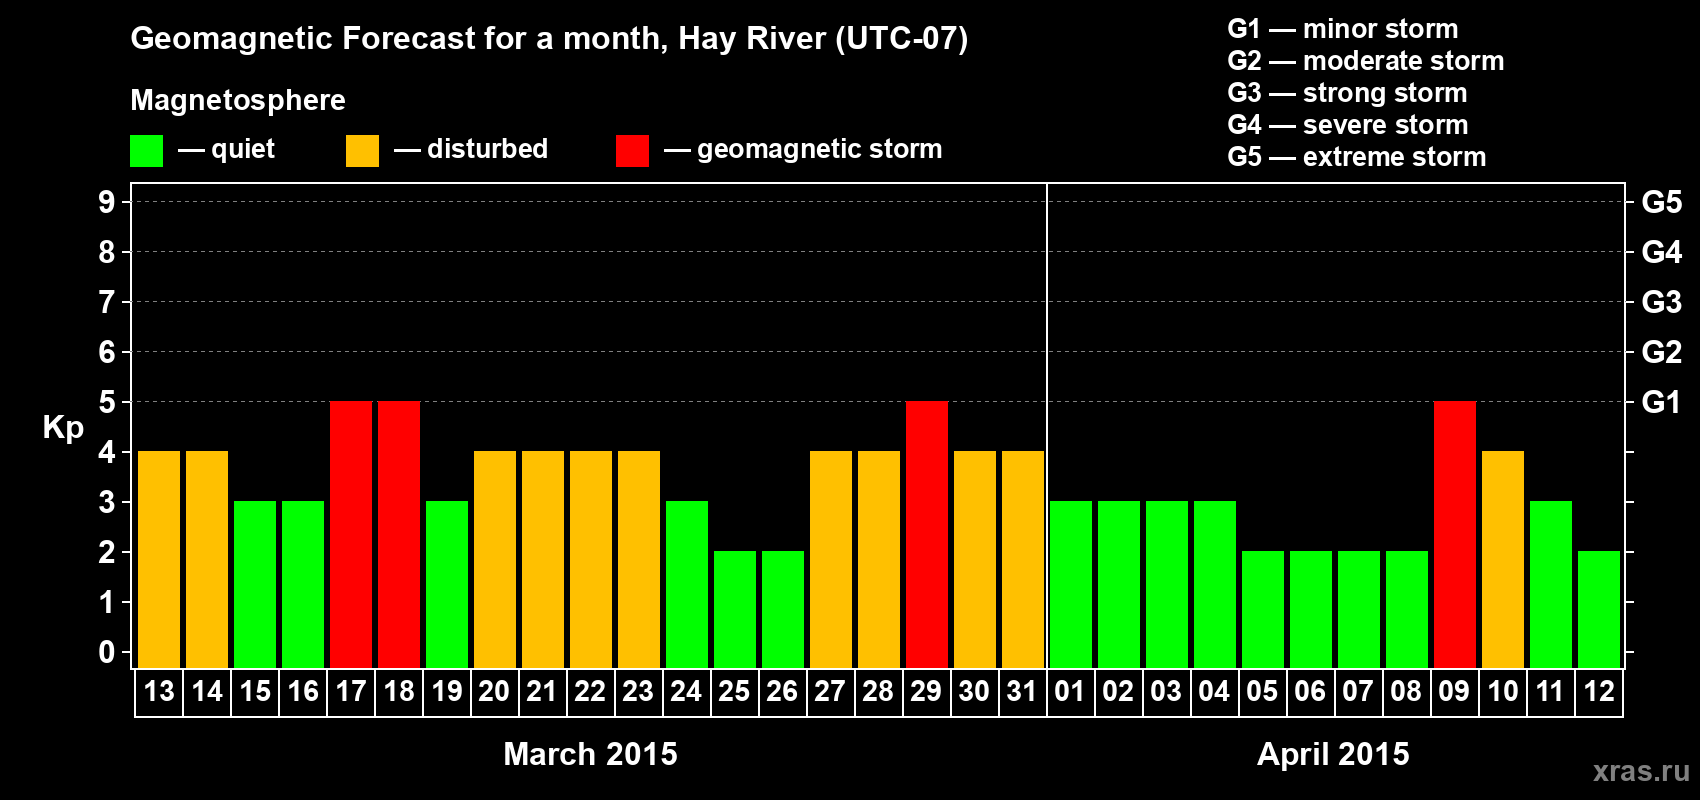The width and height of the screenshot is (1700, 800).
Task: Click the orange bar for March 20
Action: tap(495, 559)
